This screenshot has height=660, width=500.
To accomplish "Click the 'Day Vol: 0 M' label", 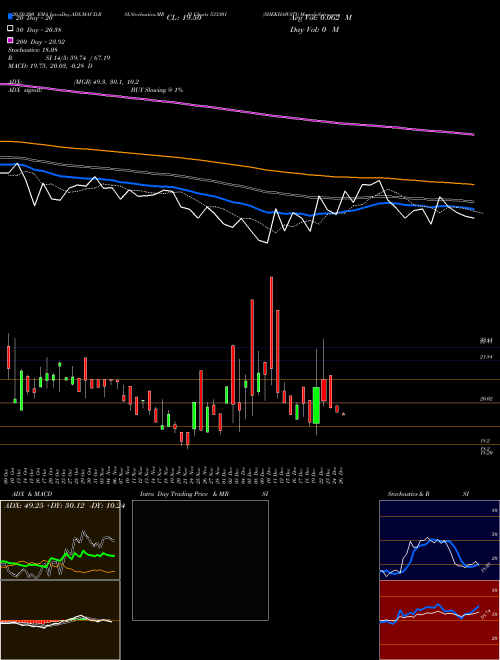I will [314, 30].
